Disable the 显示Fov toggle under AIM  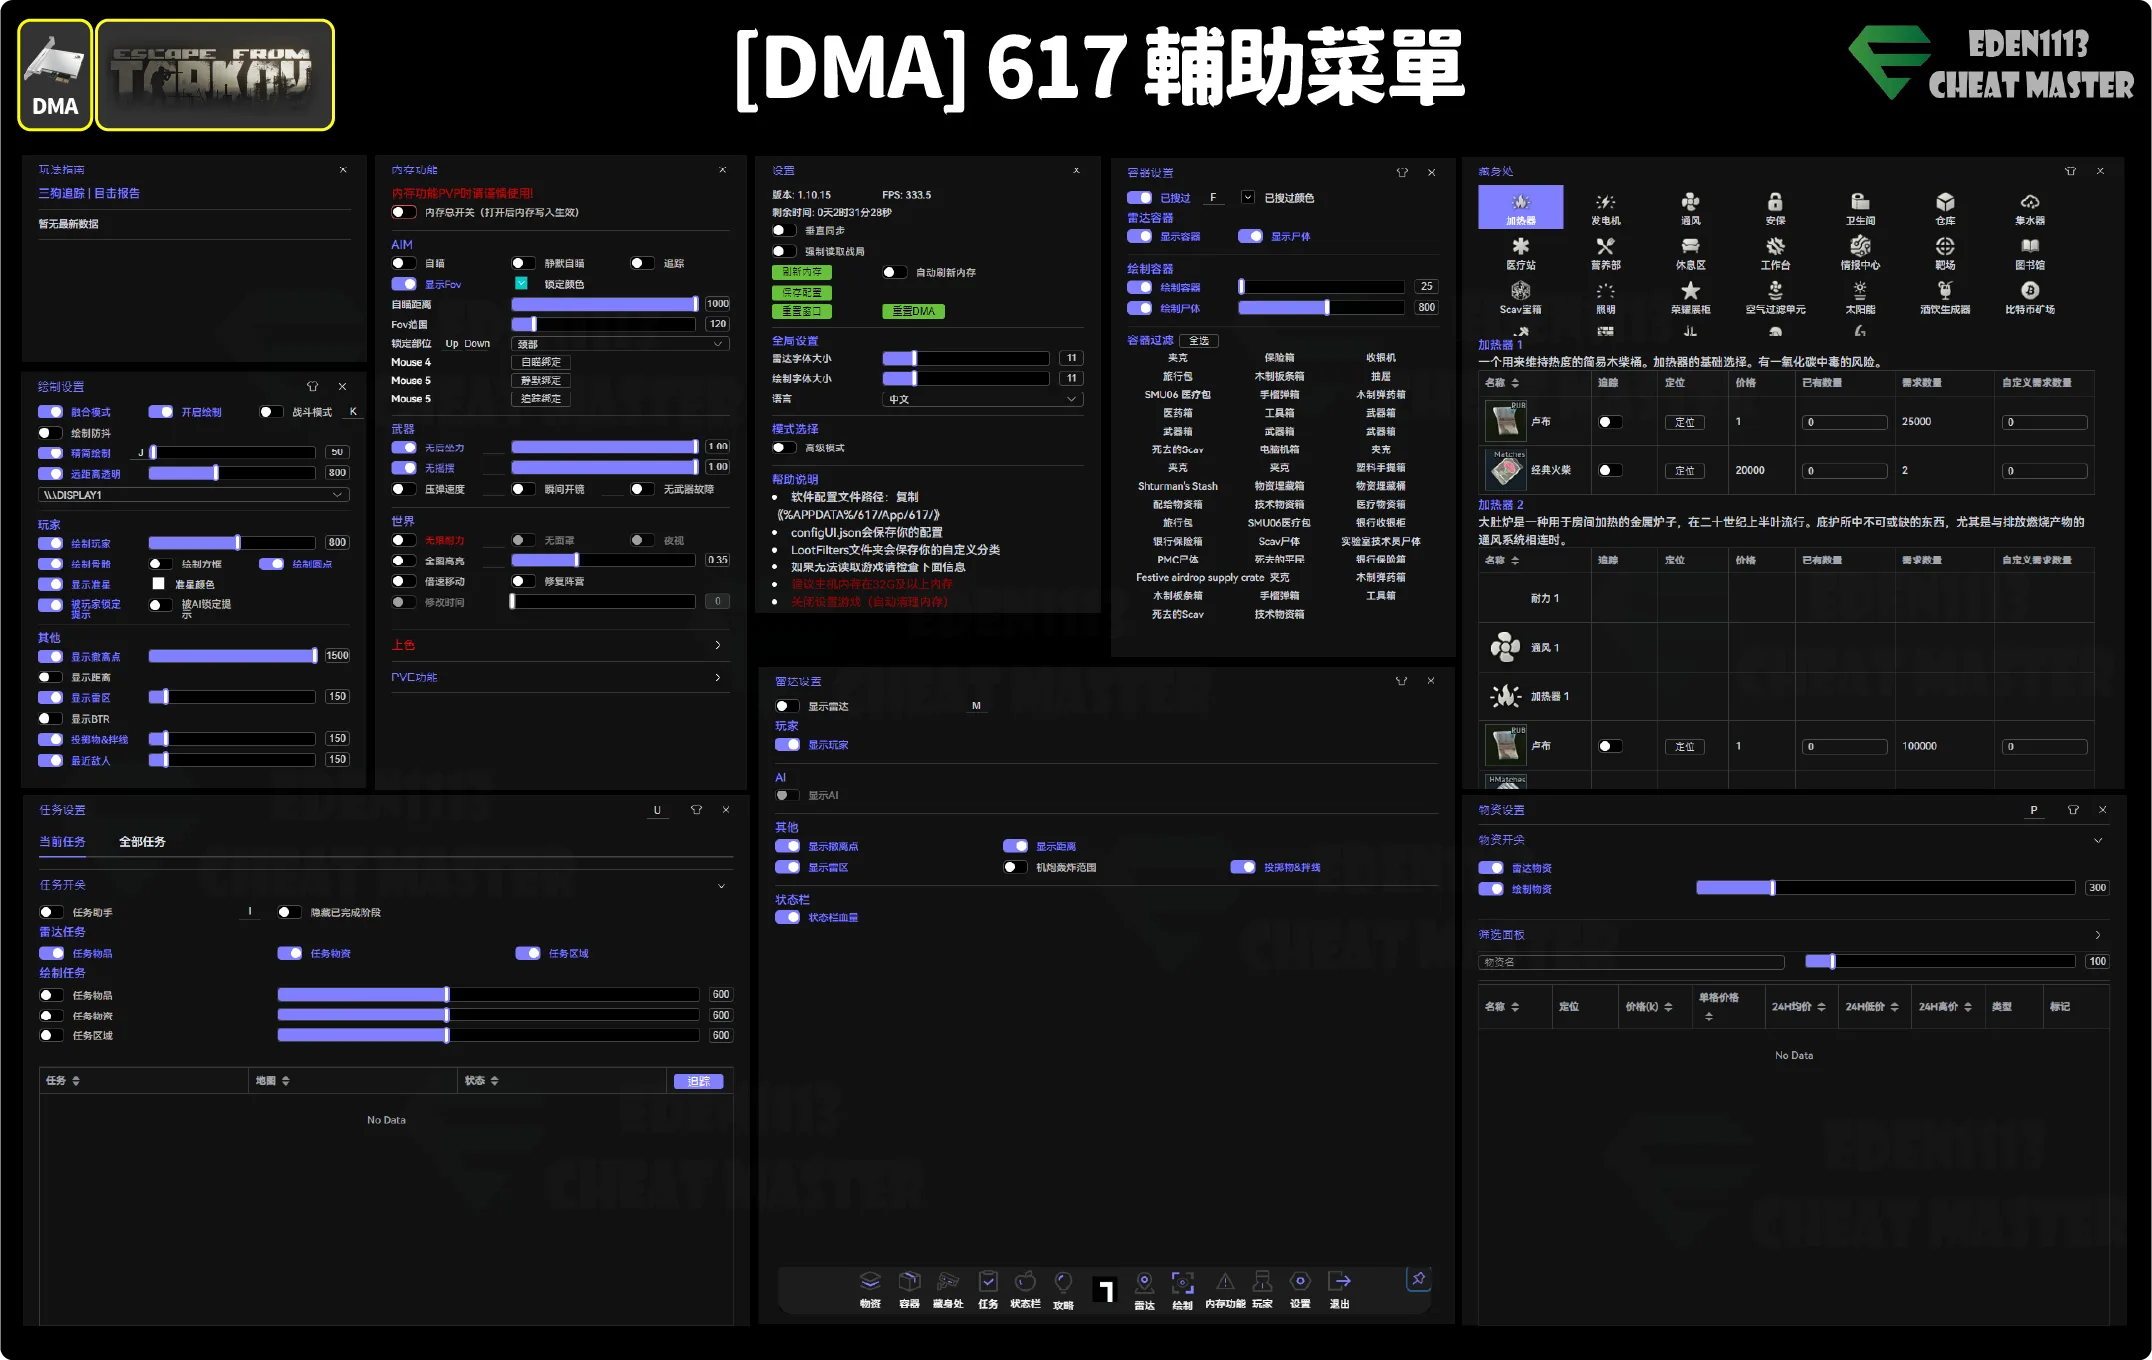(x=404, y=284)
